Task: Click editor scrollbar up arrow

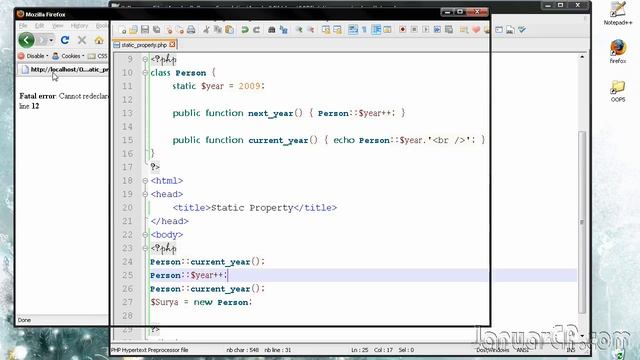Action: coord(582,57)
